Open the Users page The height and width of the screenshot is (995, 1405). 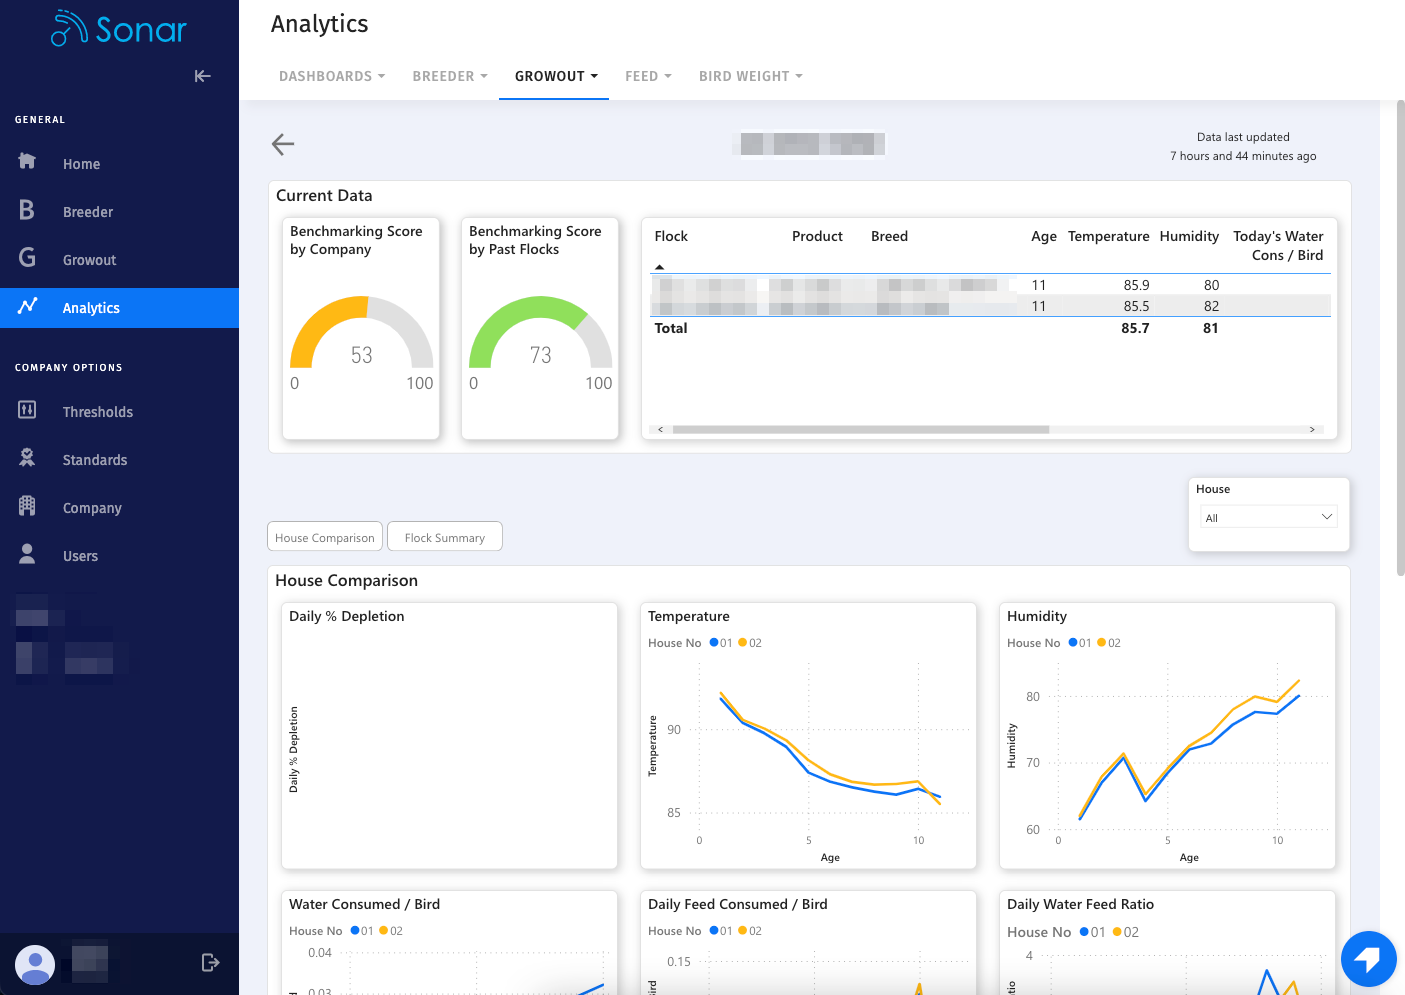click(x=80, y=556)
